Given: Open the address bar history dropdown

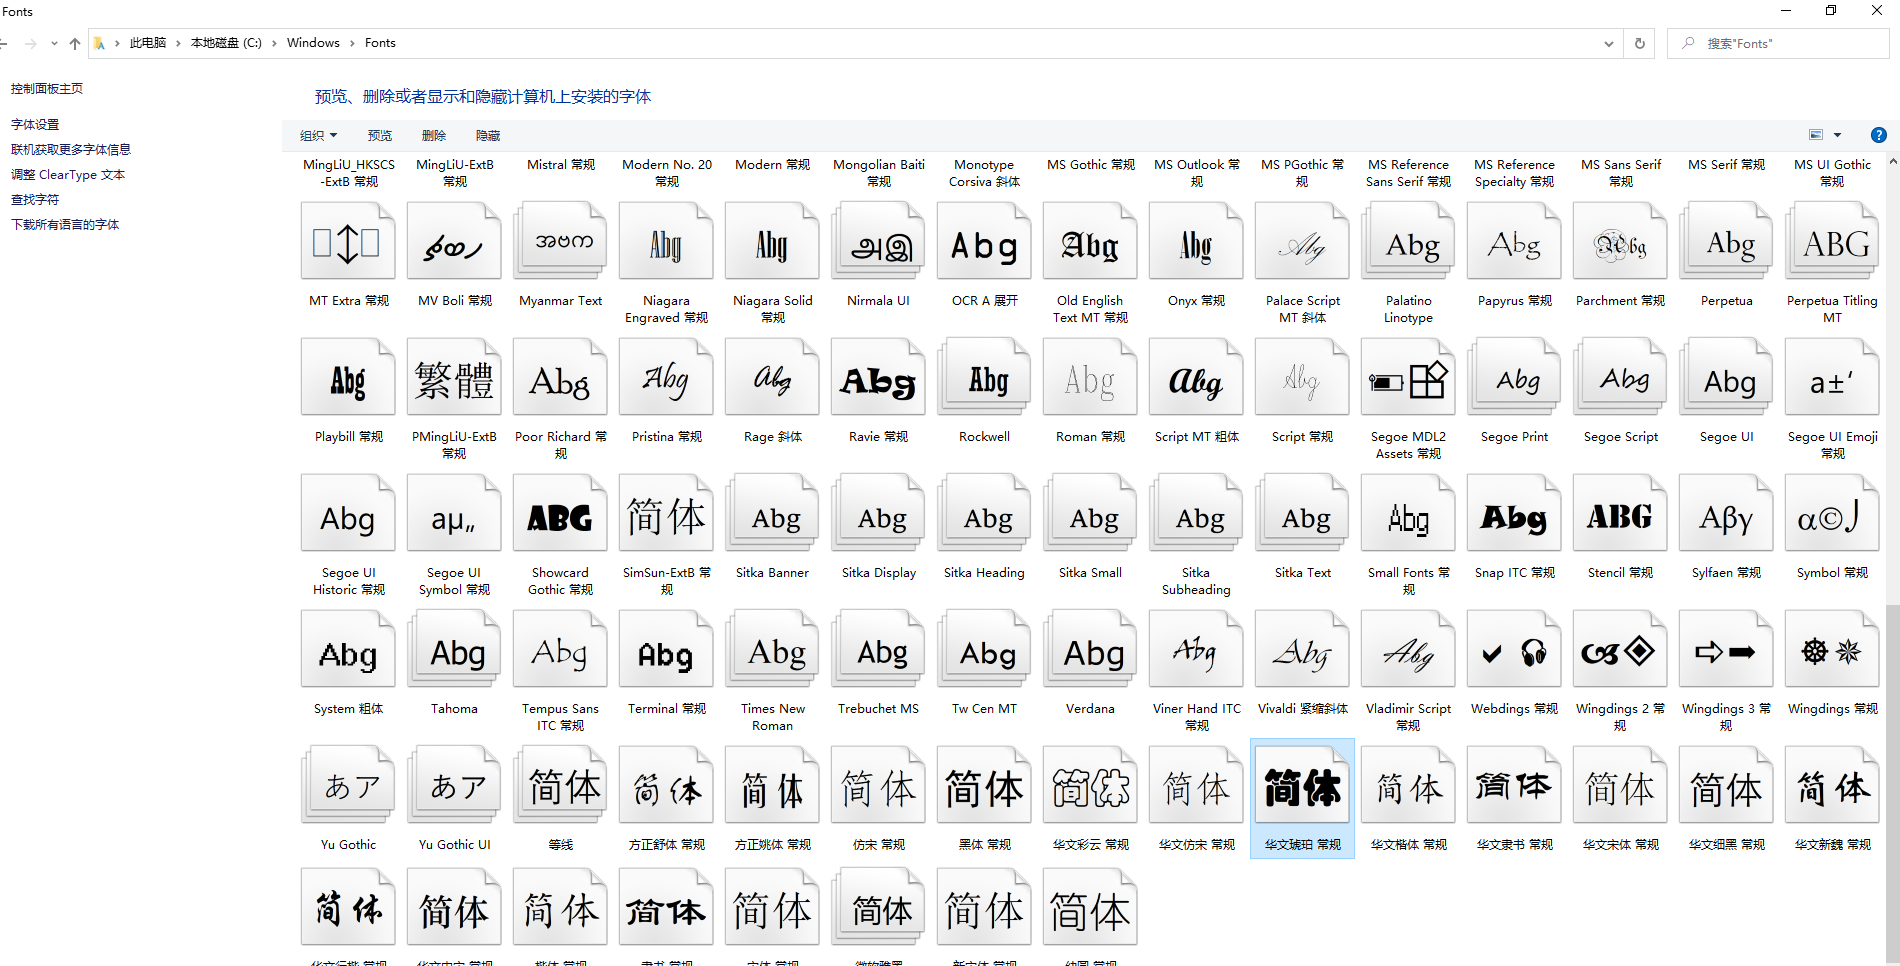Looking at the screenshot, I should [1608, 43].
